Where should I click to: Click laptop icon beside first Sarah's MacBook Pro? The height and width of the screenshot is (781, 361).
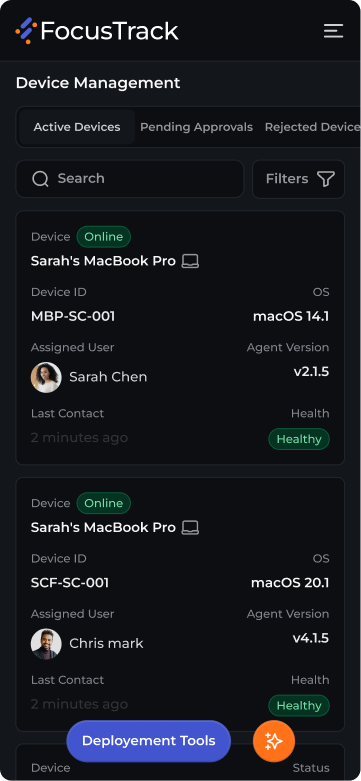click(x=190, y=261)
